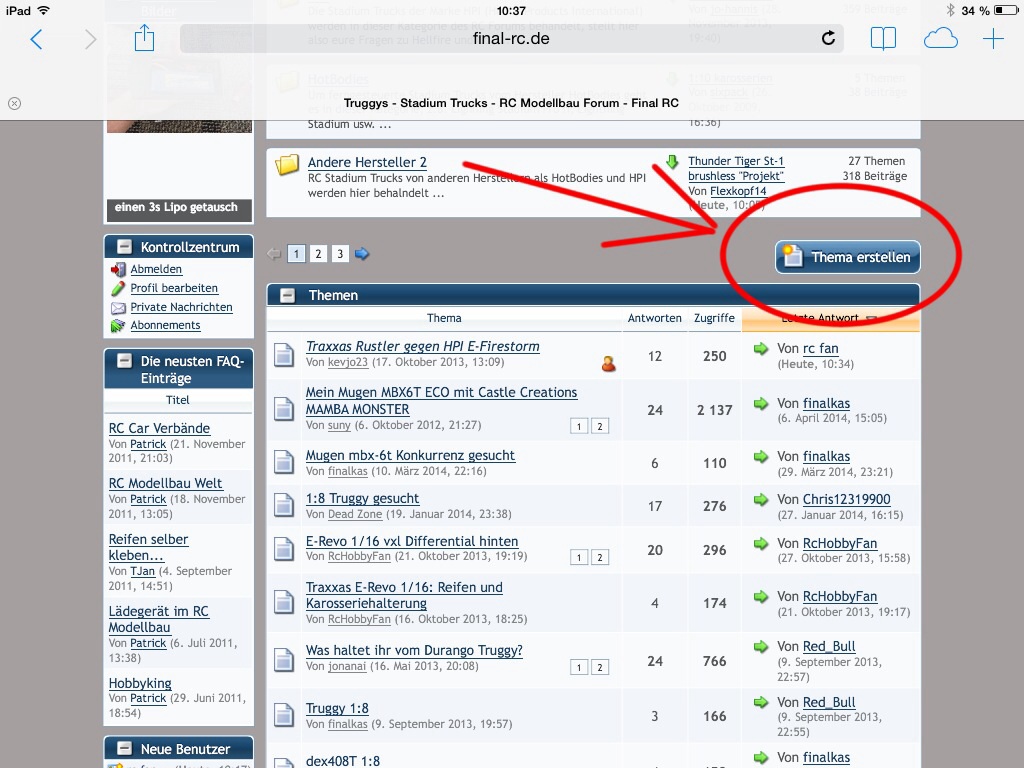Tap the address bar showing final-rc.de
This screenshot has width=1024, height=768.
[510, 39]
